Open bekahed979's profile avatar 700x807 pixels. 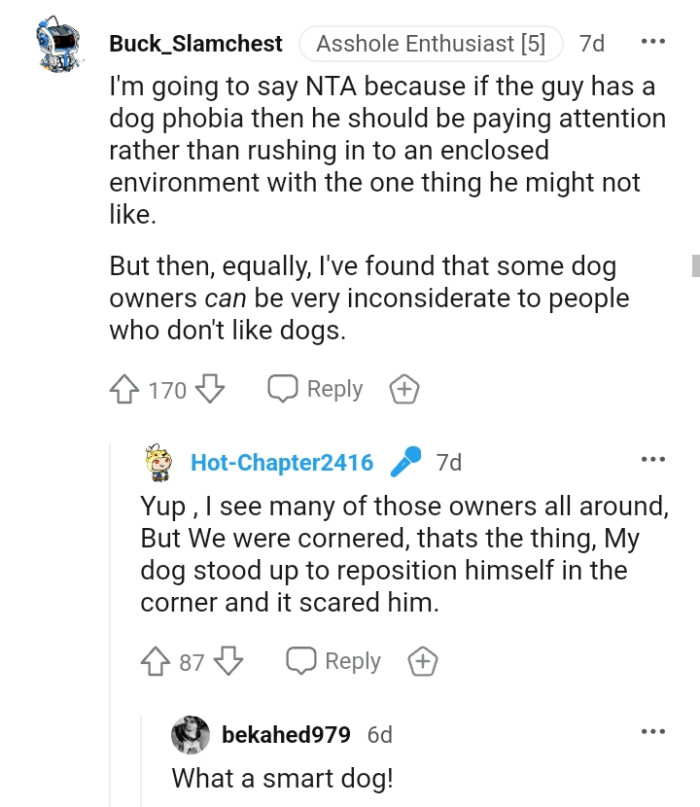(x=190, y=735)
